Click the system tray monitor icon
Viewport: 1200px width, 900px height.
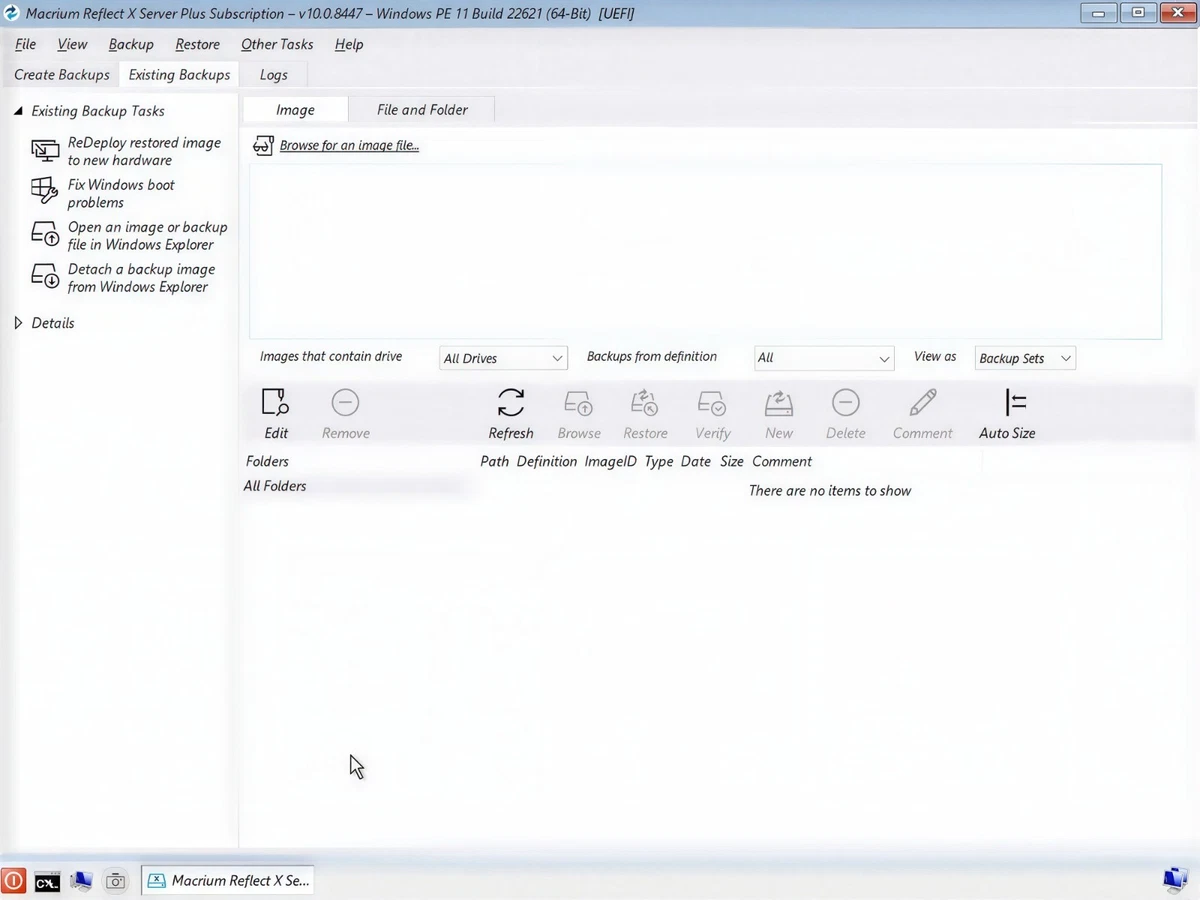[x=1175, y=880]
